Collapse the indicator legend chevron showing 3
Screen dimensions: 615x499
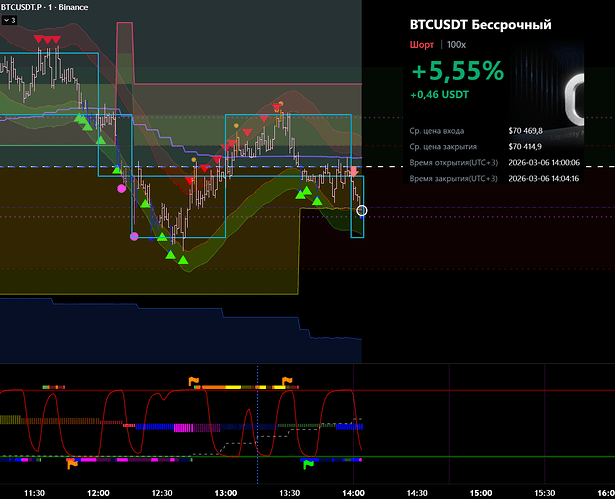coord(8,19)
